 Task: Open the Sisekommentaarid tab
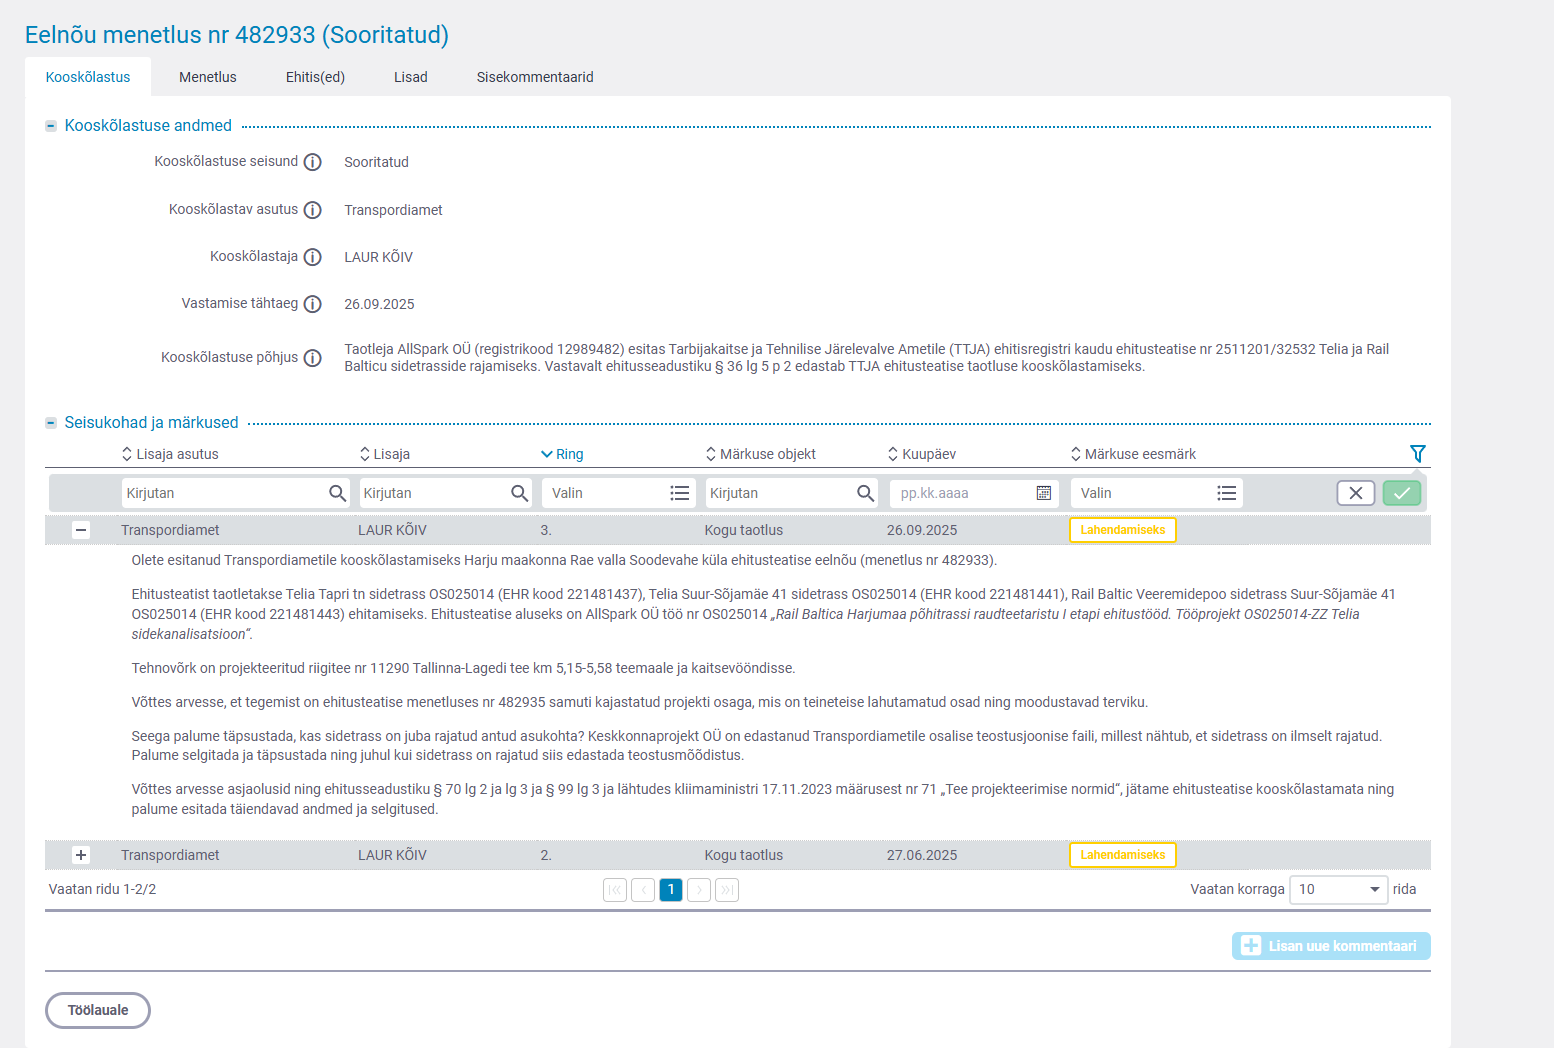[x=535, y=77]
